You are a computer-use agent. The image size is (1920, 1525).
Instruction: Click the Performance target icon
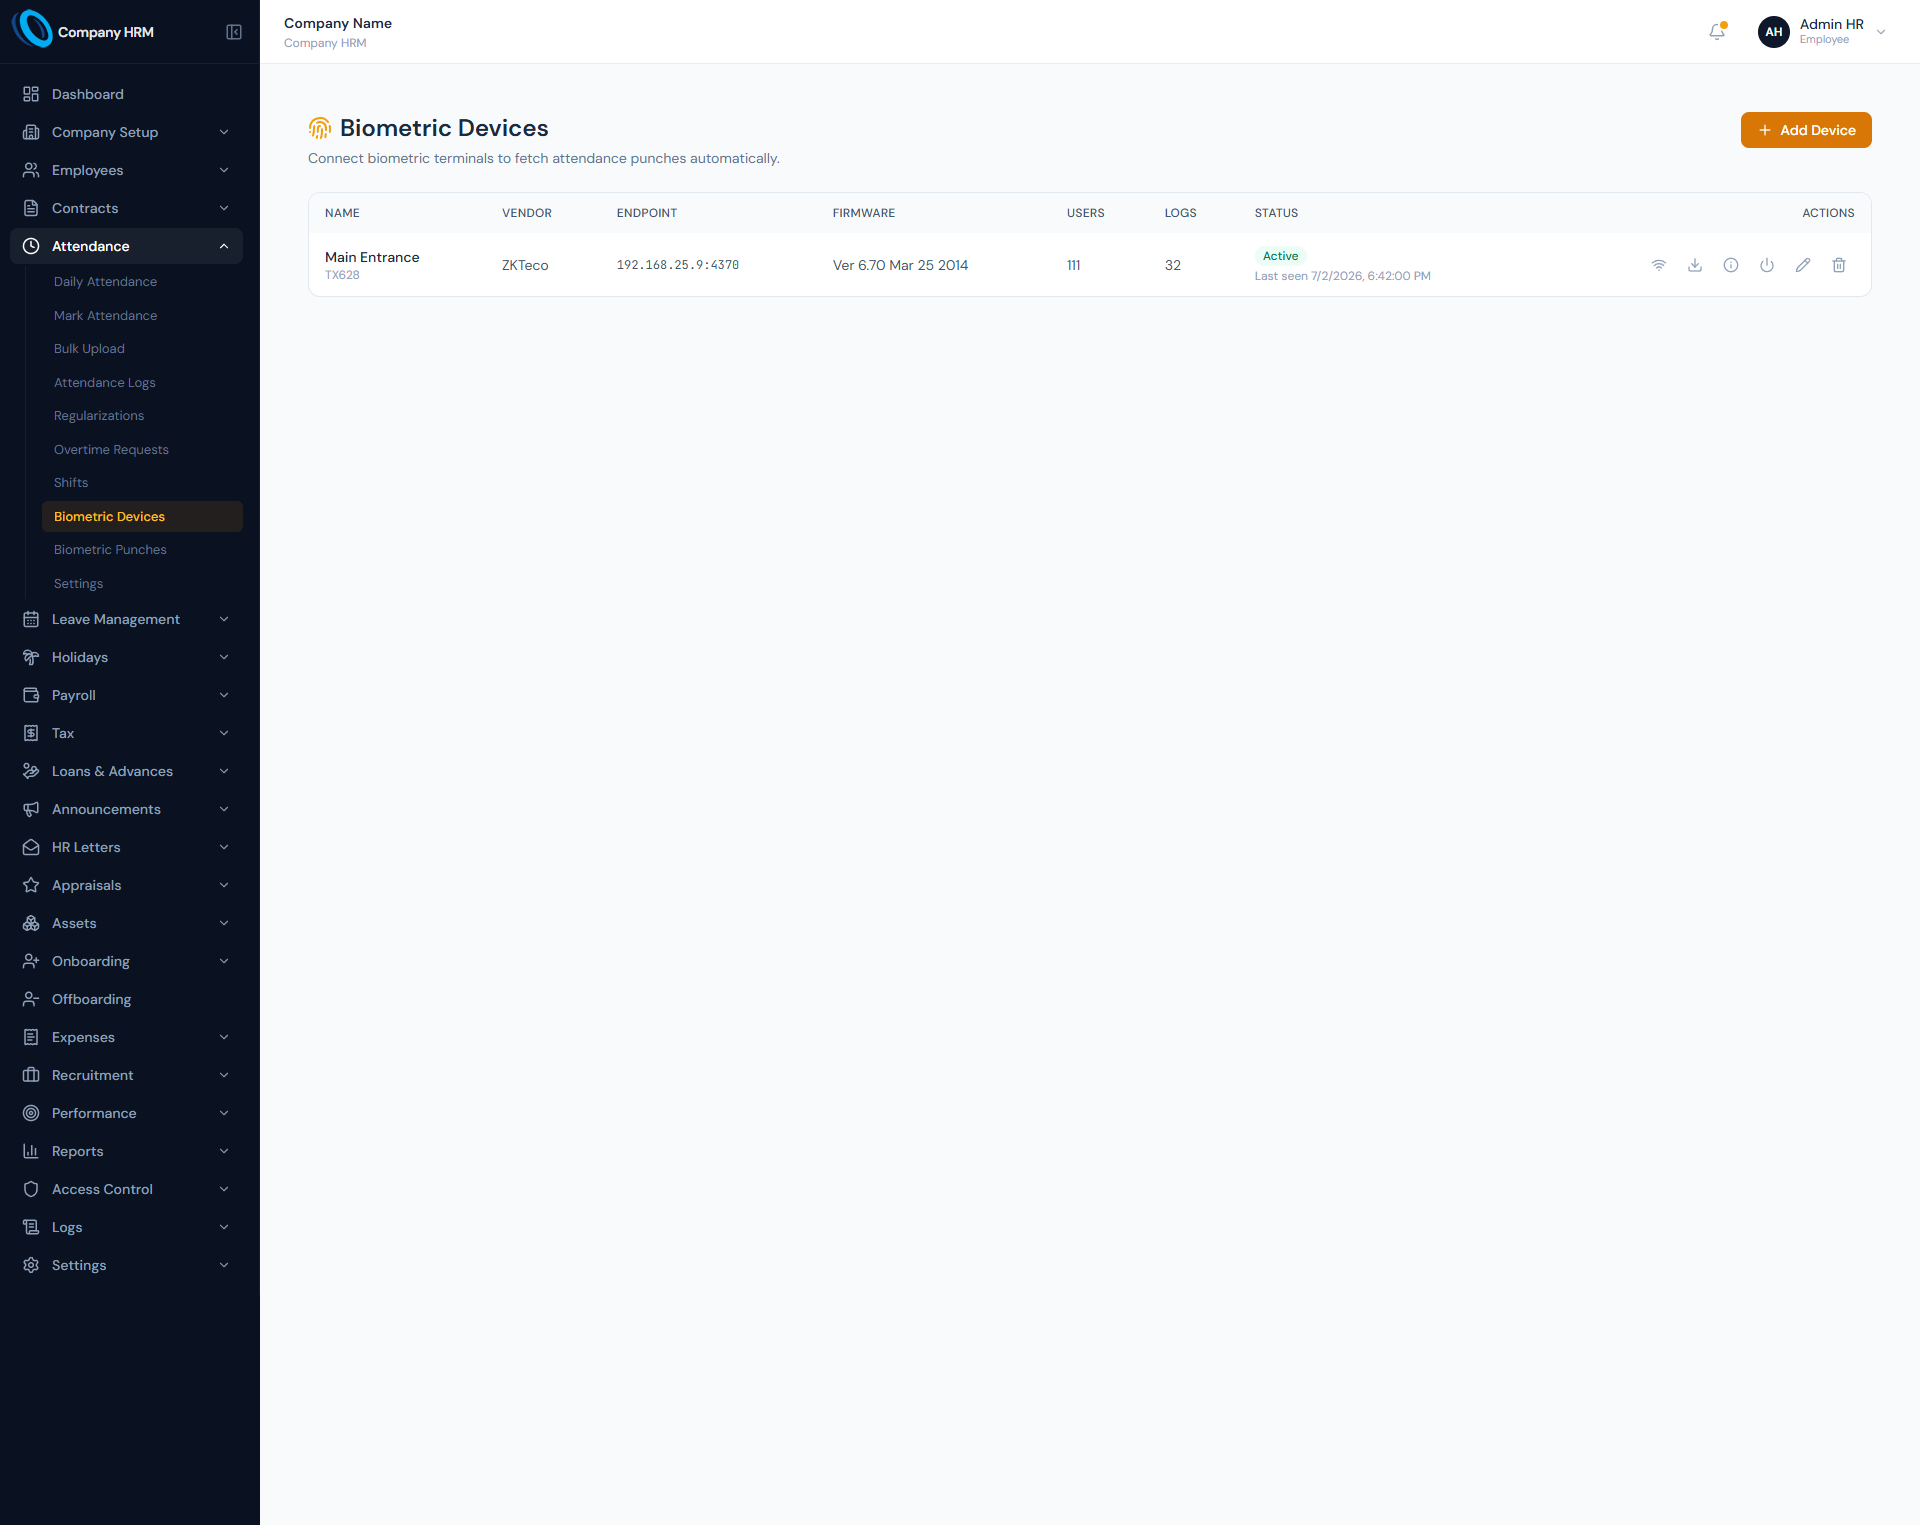(x=31, y=1113)
